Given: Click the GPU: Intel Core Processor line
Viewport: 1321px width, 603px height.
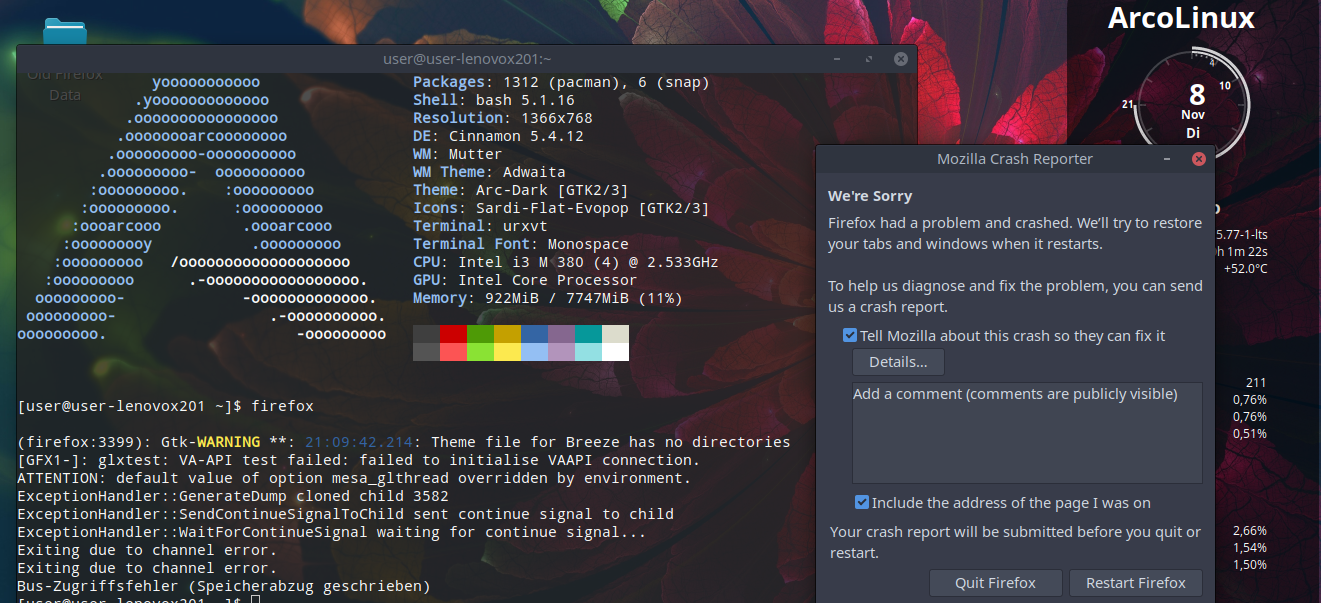Looking at the screenshot, I should 525,280.
